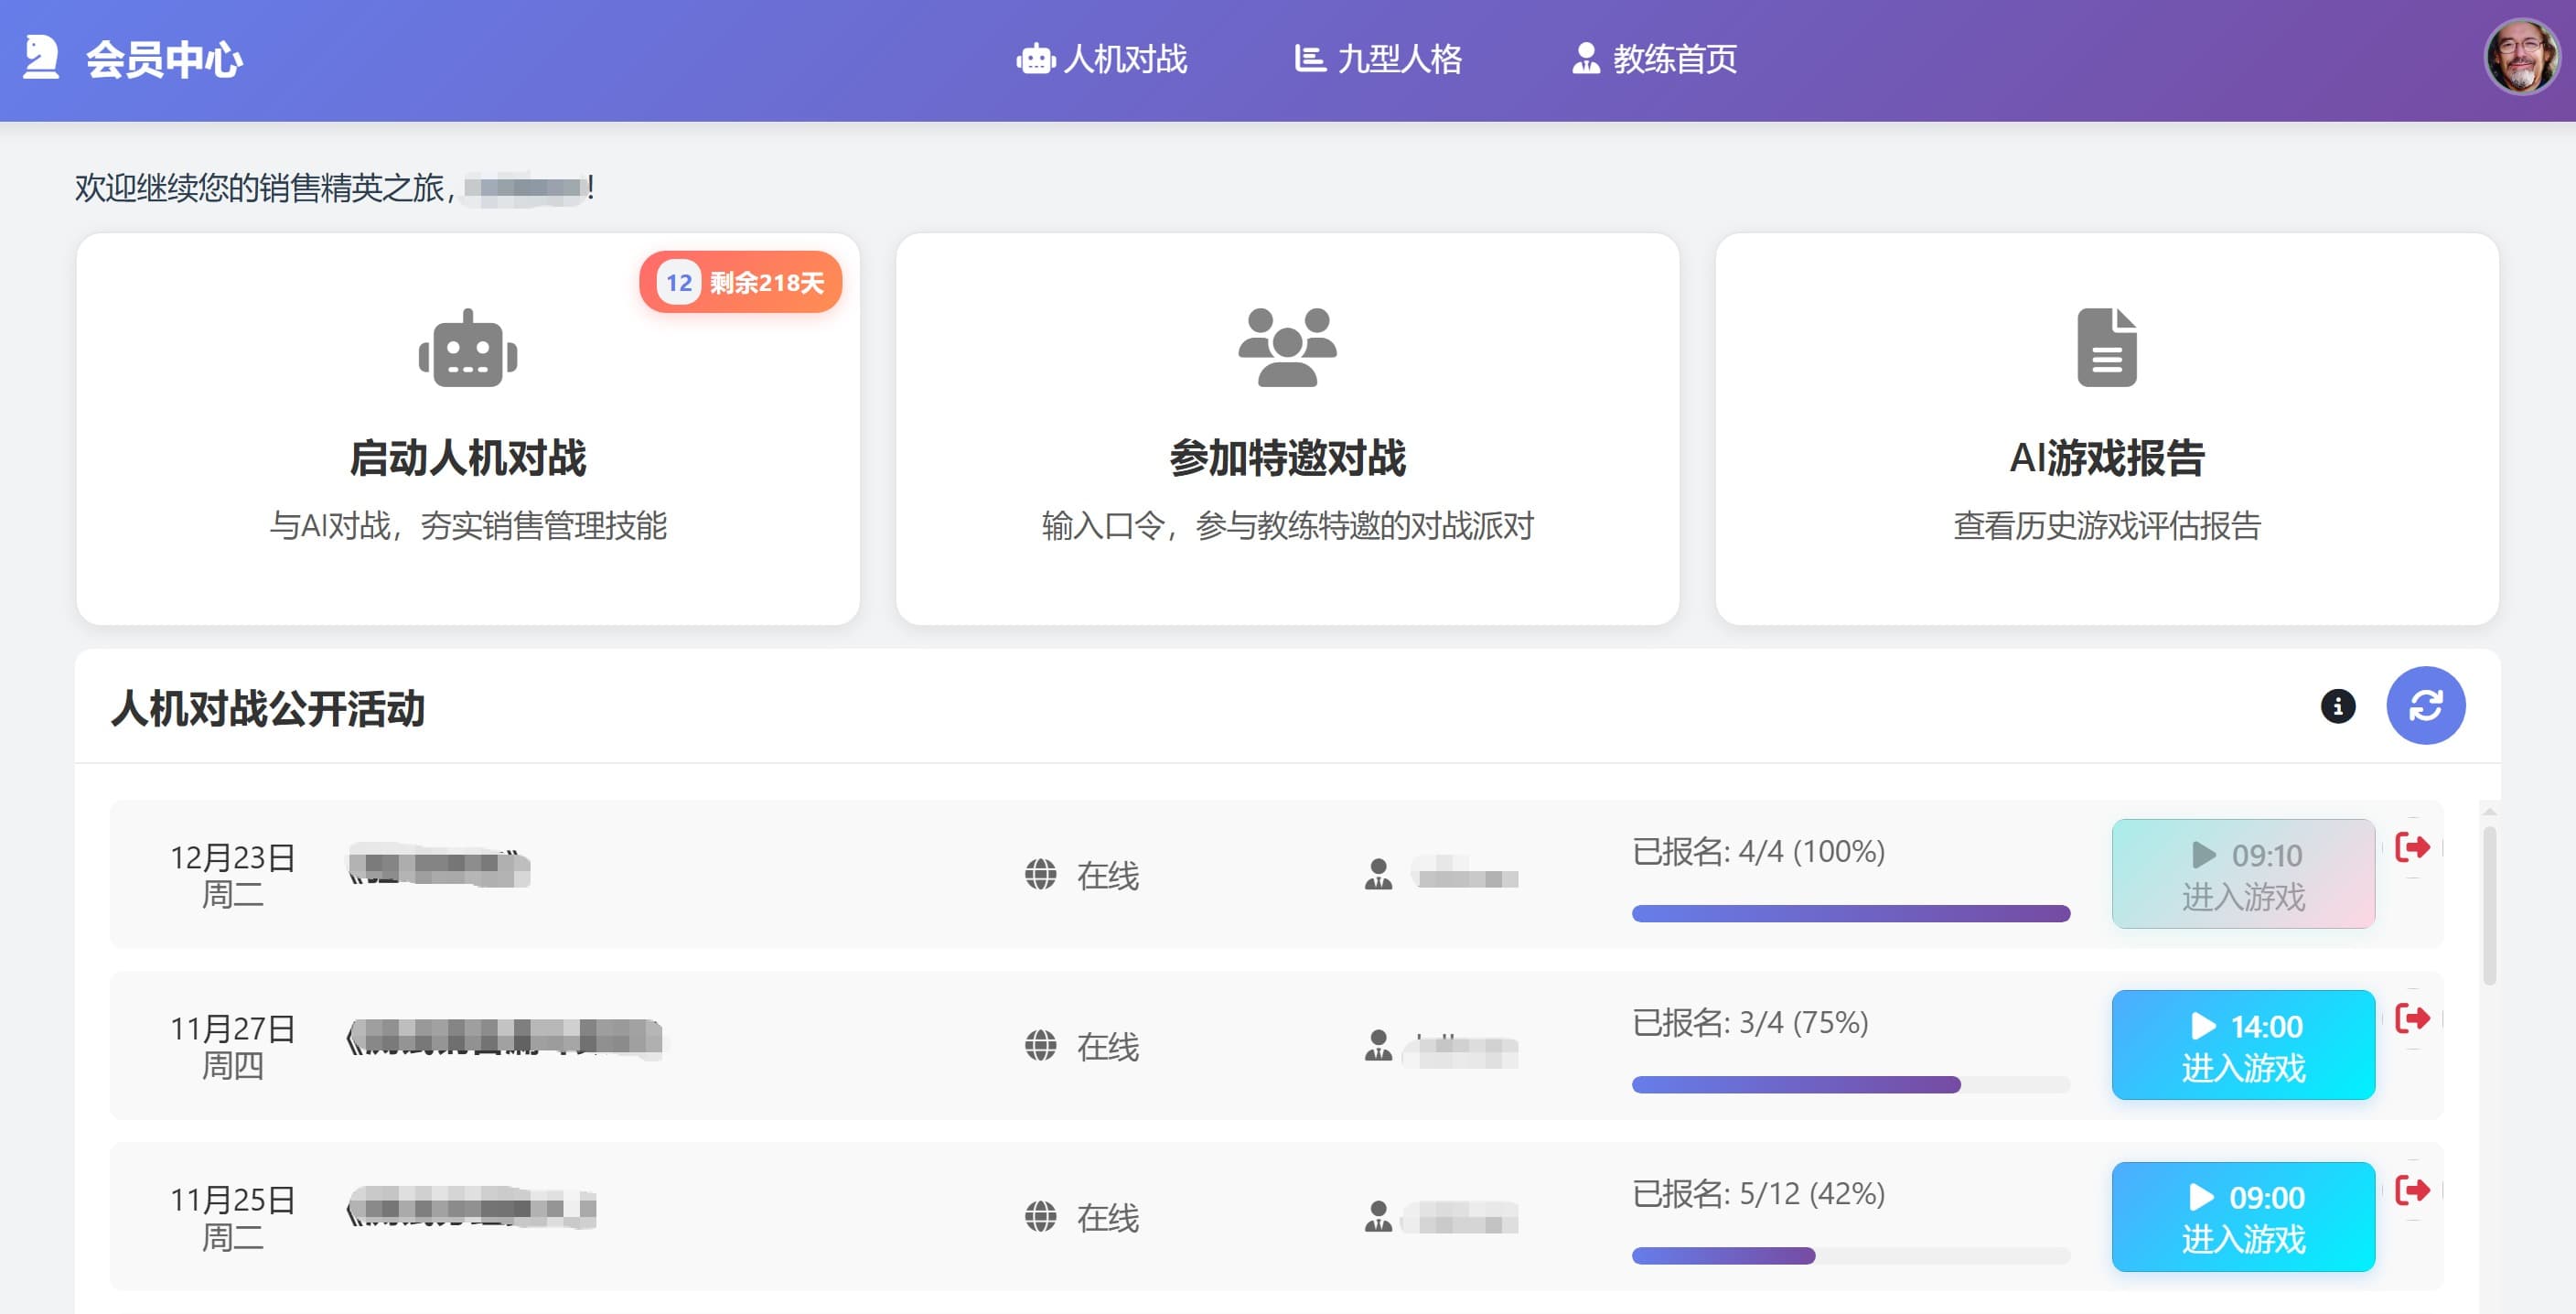This screenshot has width=2576, height=1314.
Task: Click the activity list vertical scrollbar
Action: tap(2489, 905)
